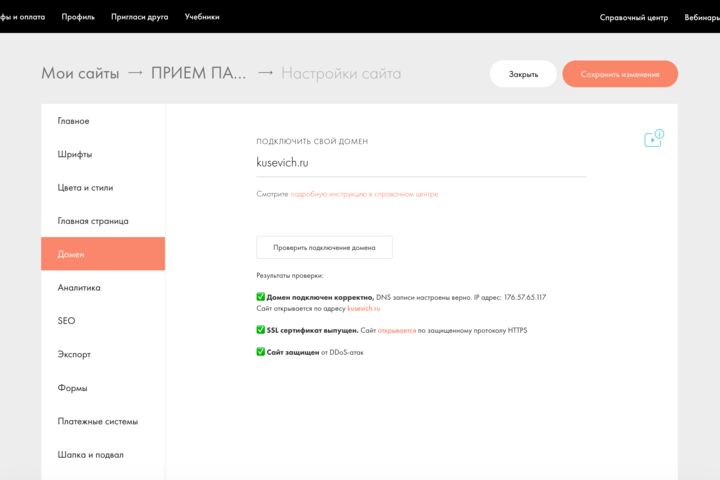Image resolution: width=720 pixels, height=480 pixels.
Task: Open the video help icon
Action: tap(654, 138)
